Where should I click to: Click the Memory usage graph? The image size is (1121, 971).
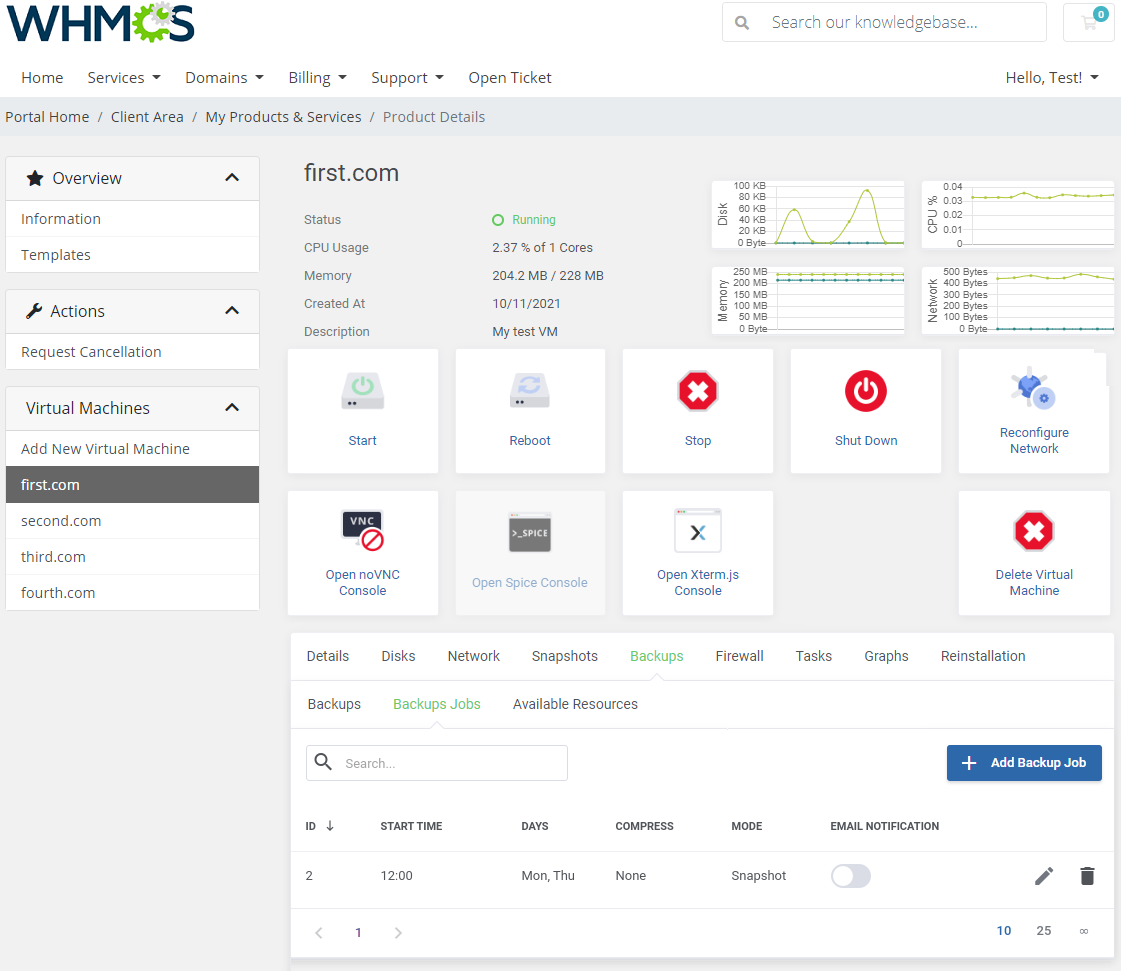(x=808, y=300)
